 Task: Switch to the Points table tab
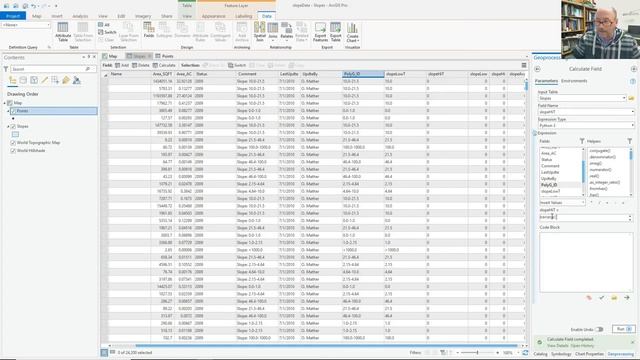[164, 56]
